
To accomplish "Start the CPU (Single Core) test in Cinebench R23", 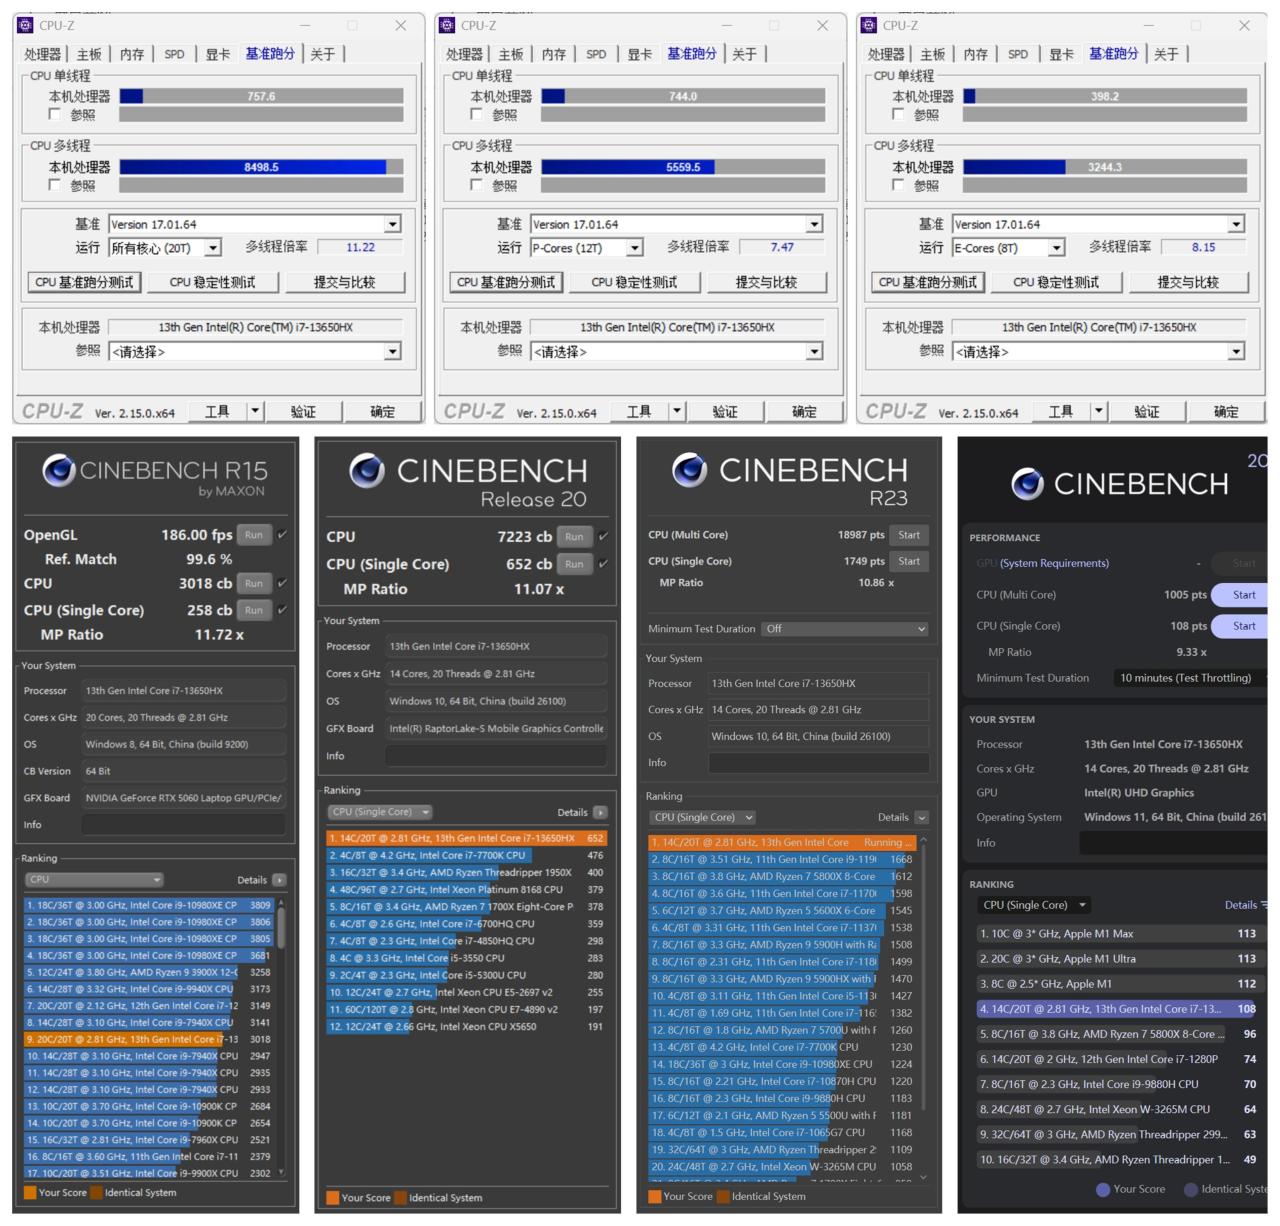I will pyautogui.click(x=909, y=561).
